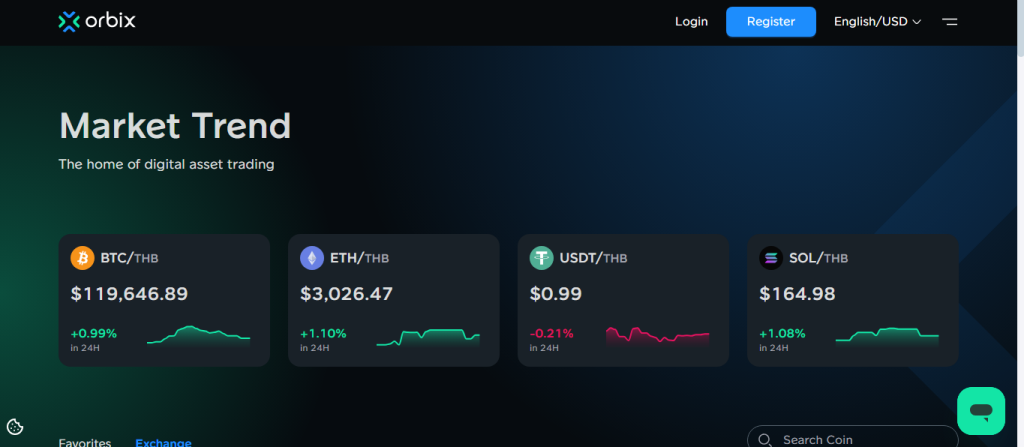1024x447 pixels.
Task: Click the Solana SOL coin icon
Action: pos(771,258)
